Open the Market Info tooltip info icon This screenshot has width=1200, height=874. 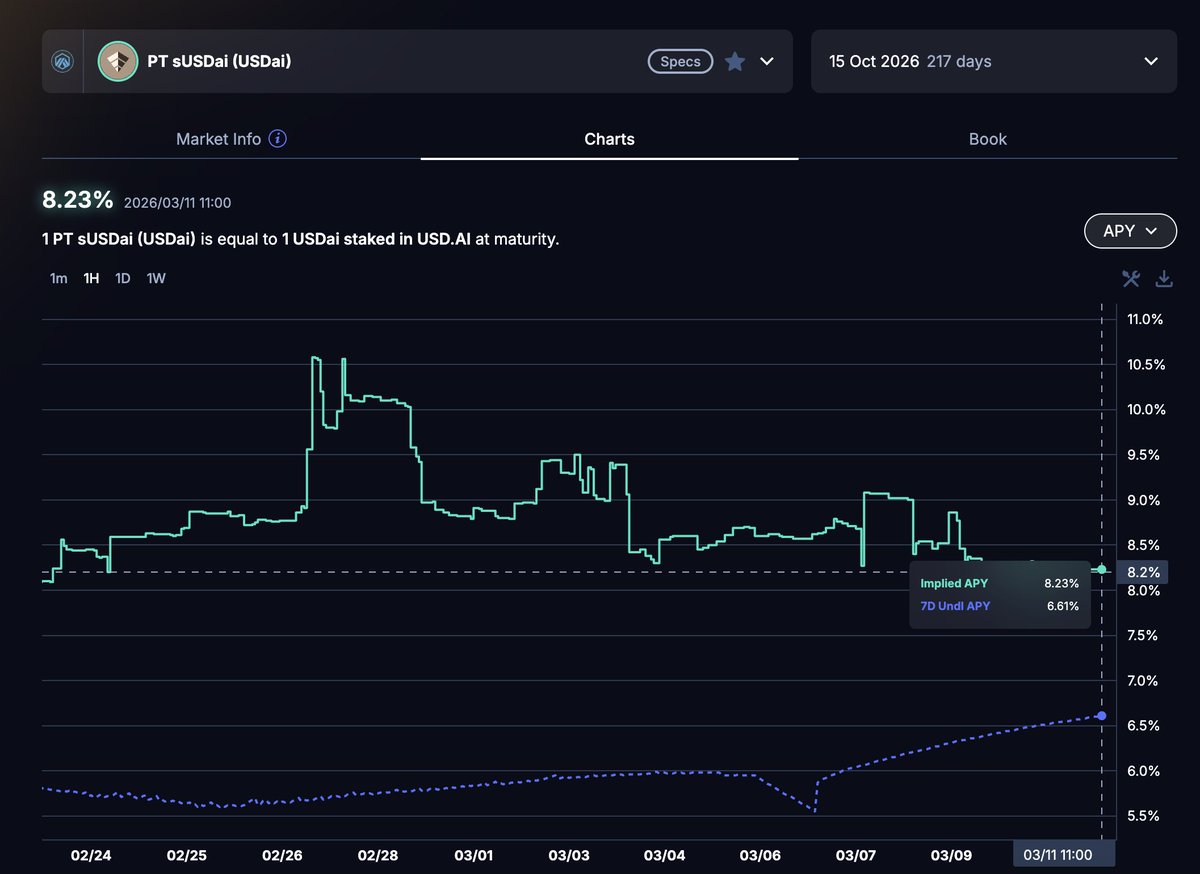pyautogui.click(x=278, y=139)
